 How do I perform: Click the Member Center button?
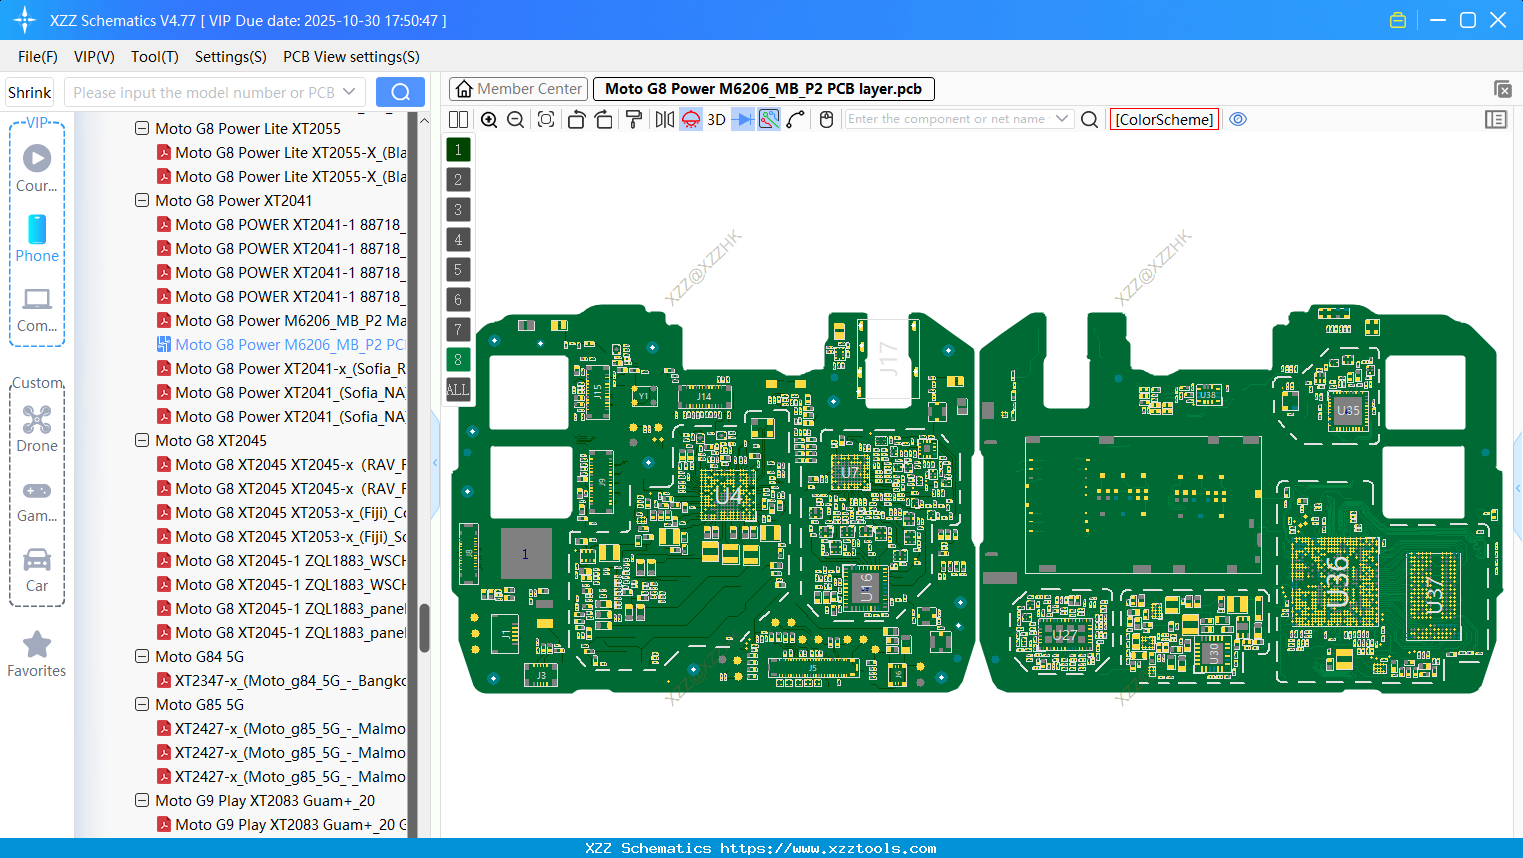pyautogui.click(x=518, y=88)
